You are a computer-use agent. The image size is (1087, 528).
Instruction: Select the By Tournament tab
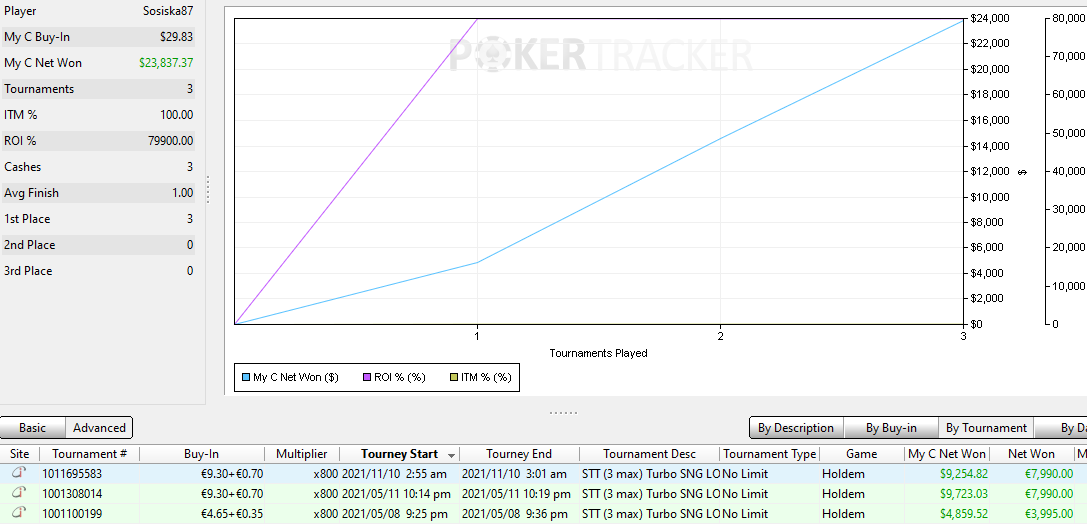coord(986,428)
